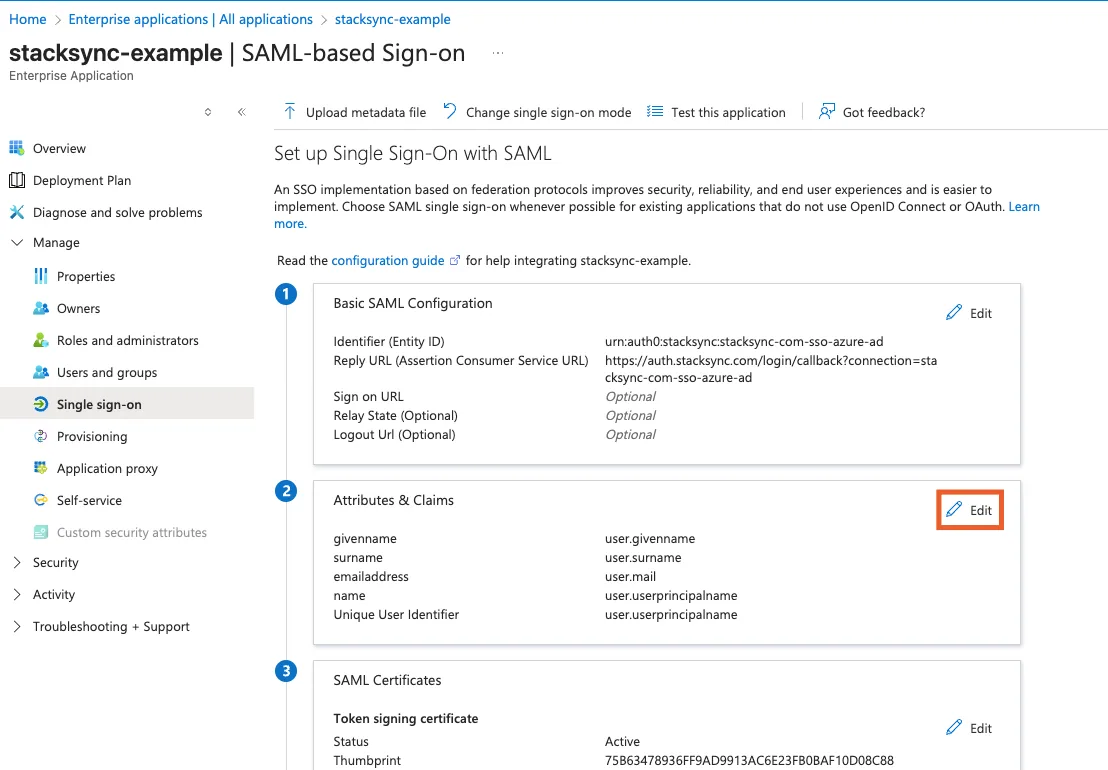Image resolution: width=1108 pixels, height=770 pixels.
Task: Click the pencil icon in Basic SAML Configuration
Action: pos(954,312)
